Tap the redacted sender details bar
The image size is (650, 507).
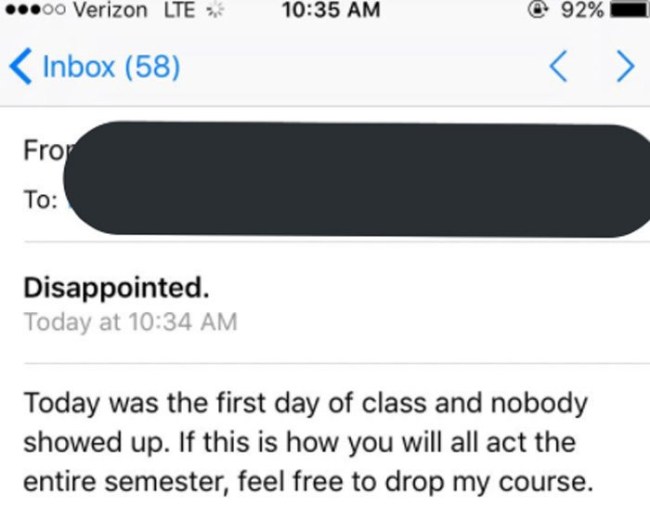[x=360, y=180]
